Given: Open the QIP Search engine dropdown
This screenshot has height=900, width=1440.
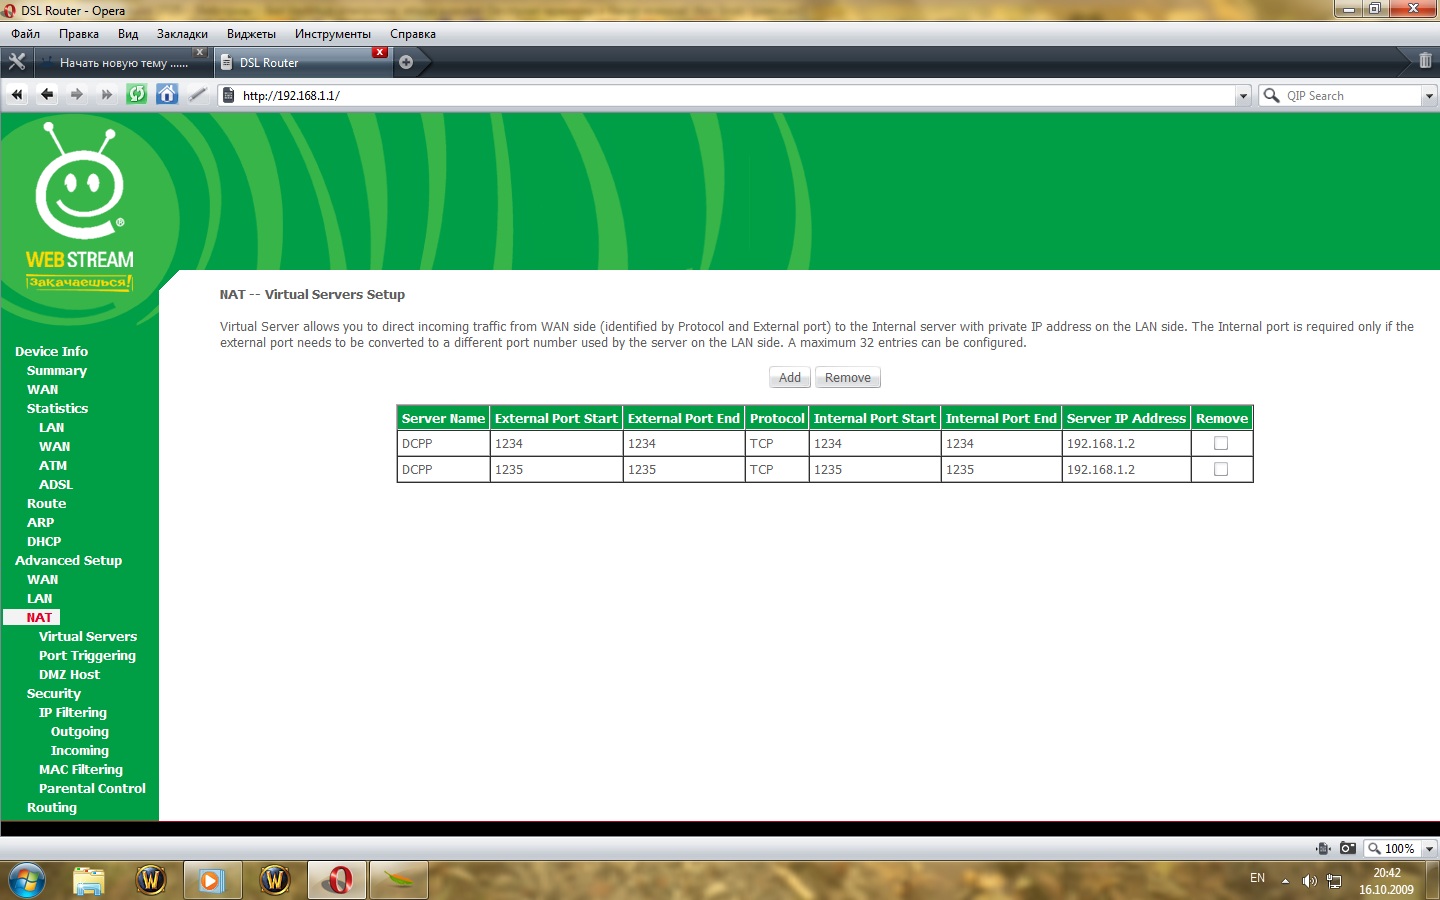Looking at the screenshot, I should point(1429,96).
